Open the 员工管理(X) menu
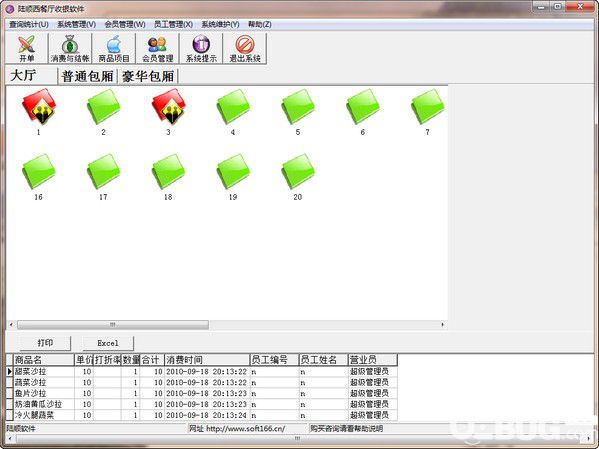The width and height of the screenshot is (599, 449). click(173, 24)
